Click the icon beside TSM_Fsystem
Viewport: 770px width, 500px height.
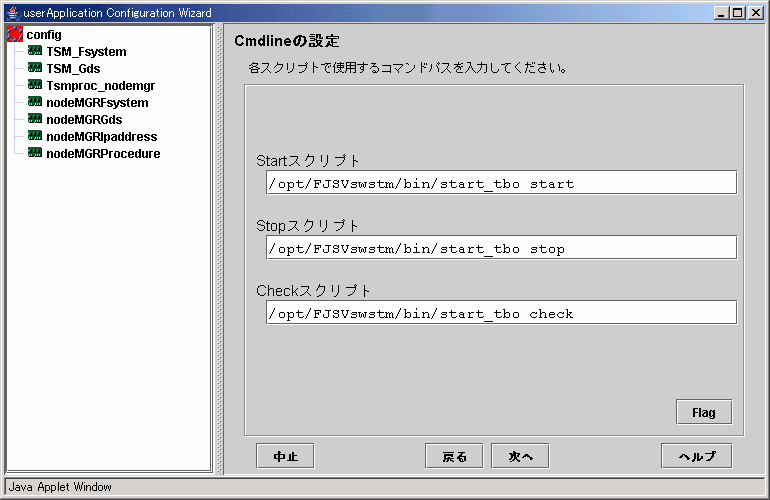tap(35, 51)
